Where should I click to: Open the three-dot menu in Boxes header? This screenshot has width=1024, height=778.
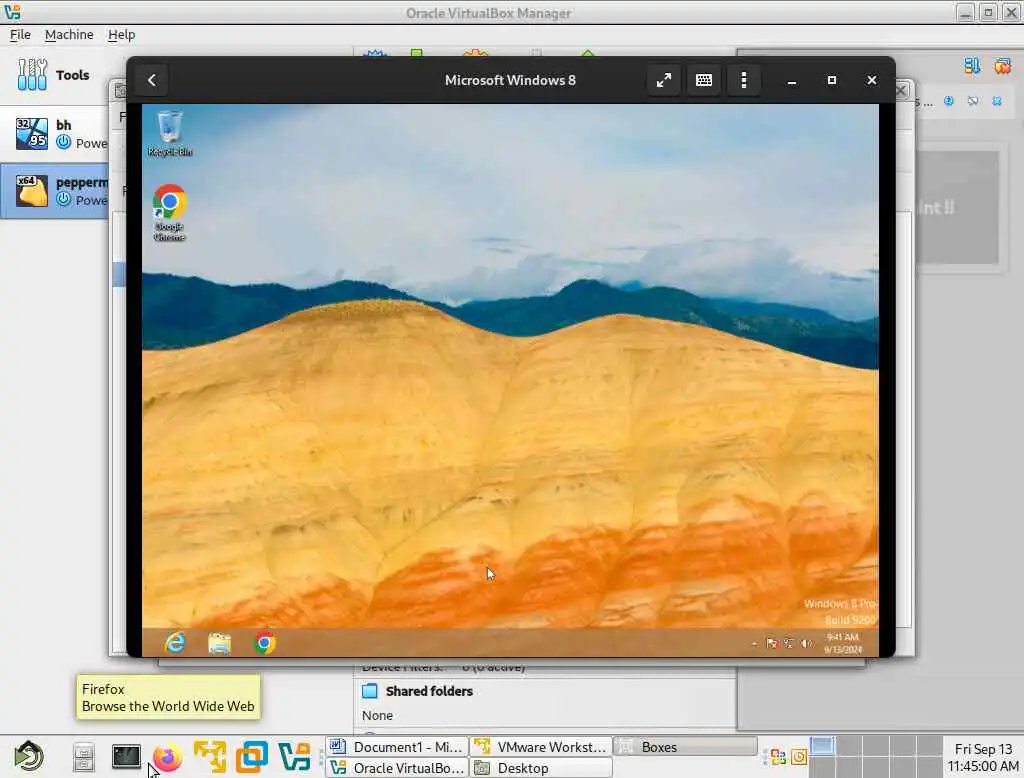coord(744,80)
